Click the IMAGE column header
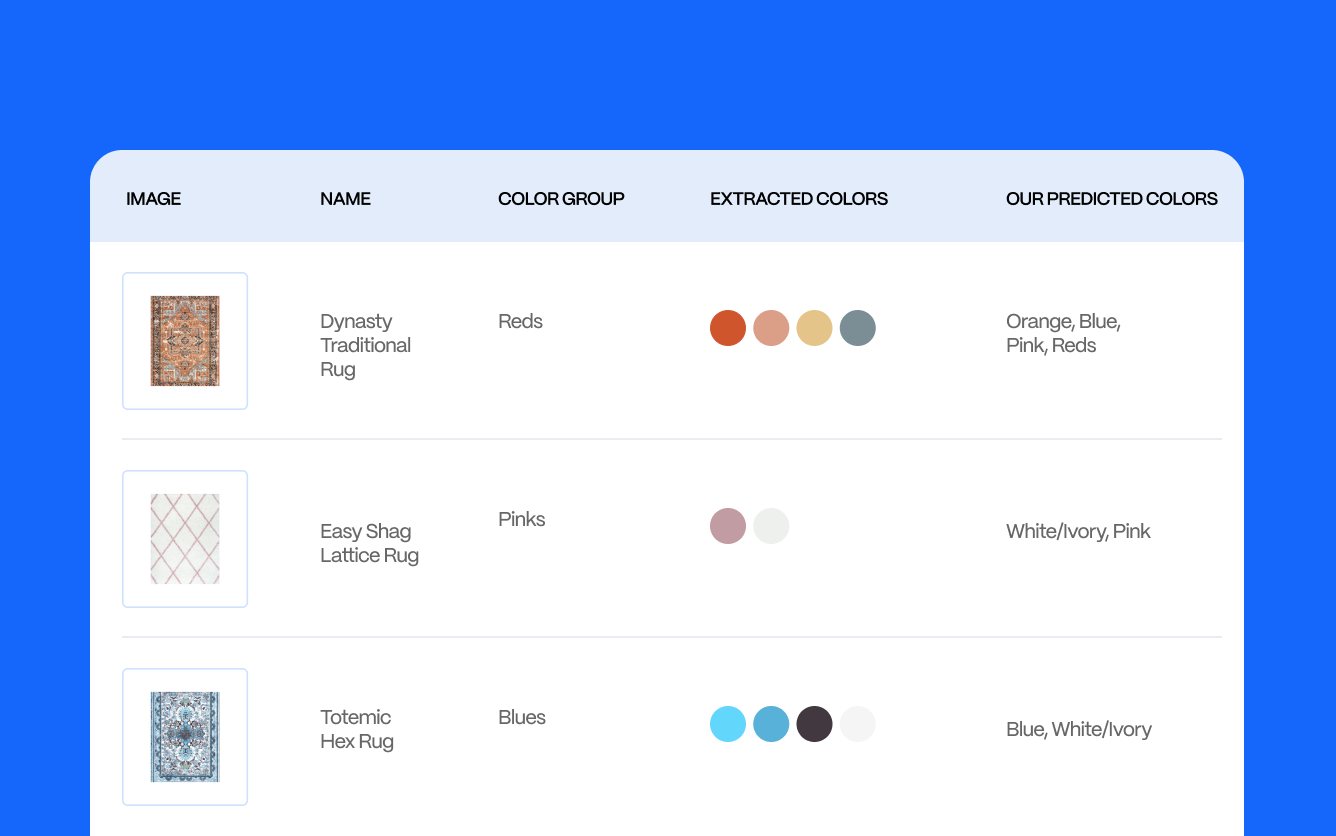The width and height of the screenshot is (1336, 836). pos(153,198)
